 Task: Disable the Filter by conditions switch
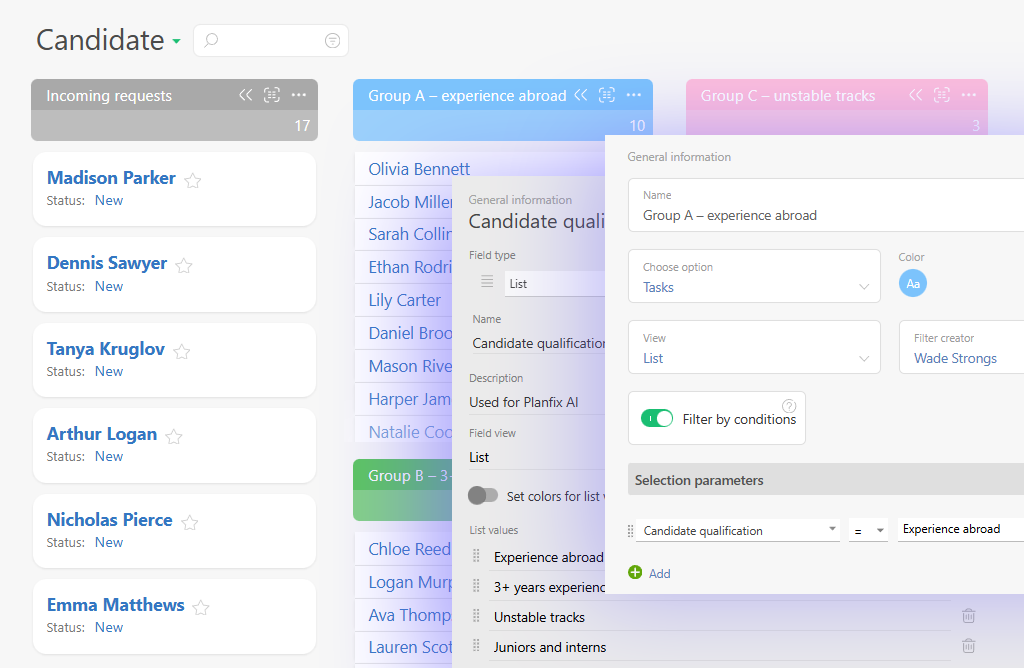pos(657,418)
